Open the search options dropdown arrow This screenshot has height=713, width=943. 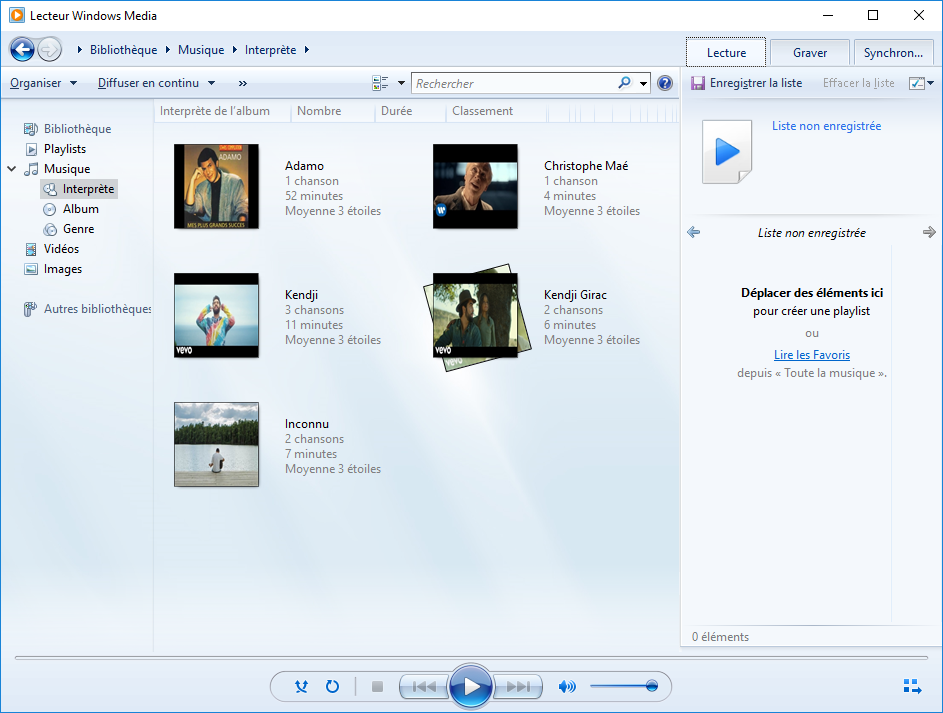pos(644,83)
